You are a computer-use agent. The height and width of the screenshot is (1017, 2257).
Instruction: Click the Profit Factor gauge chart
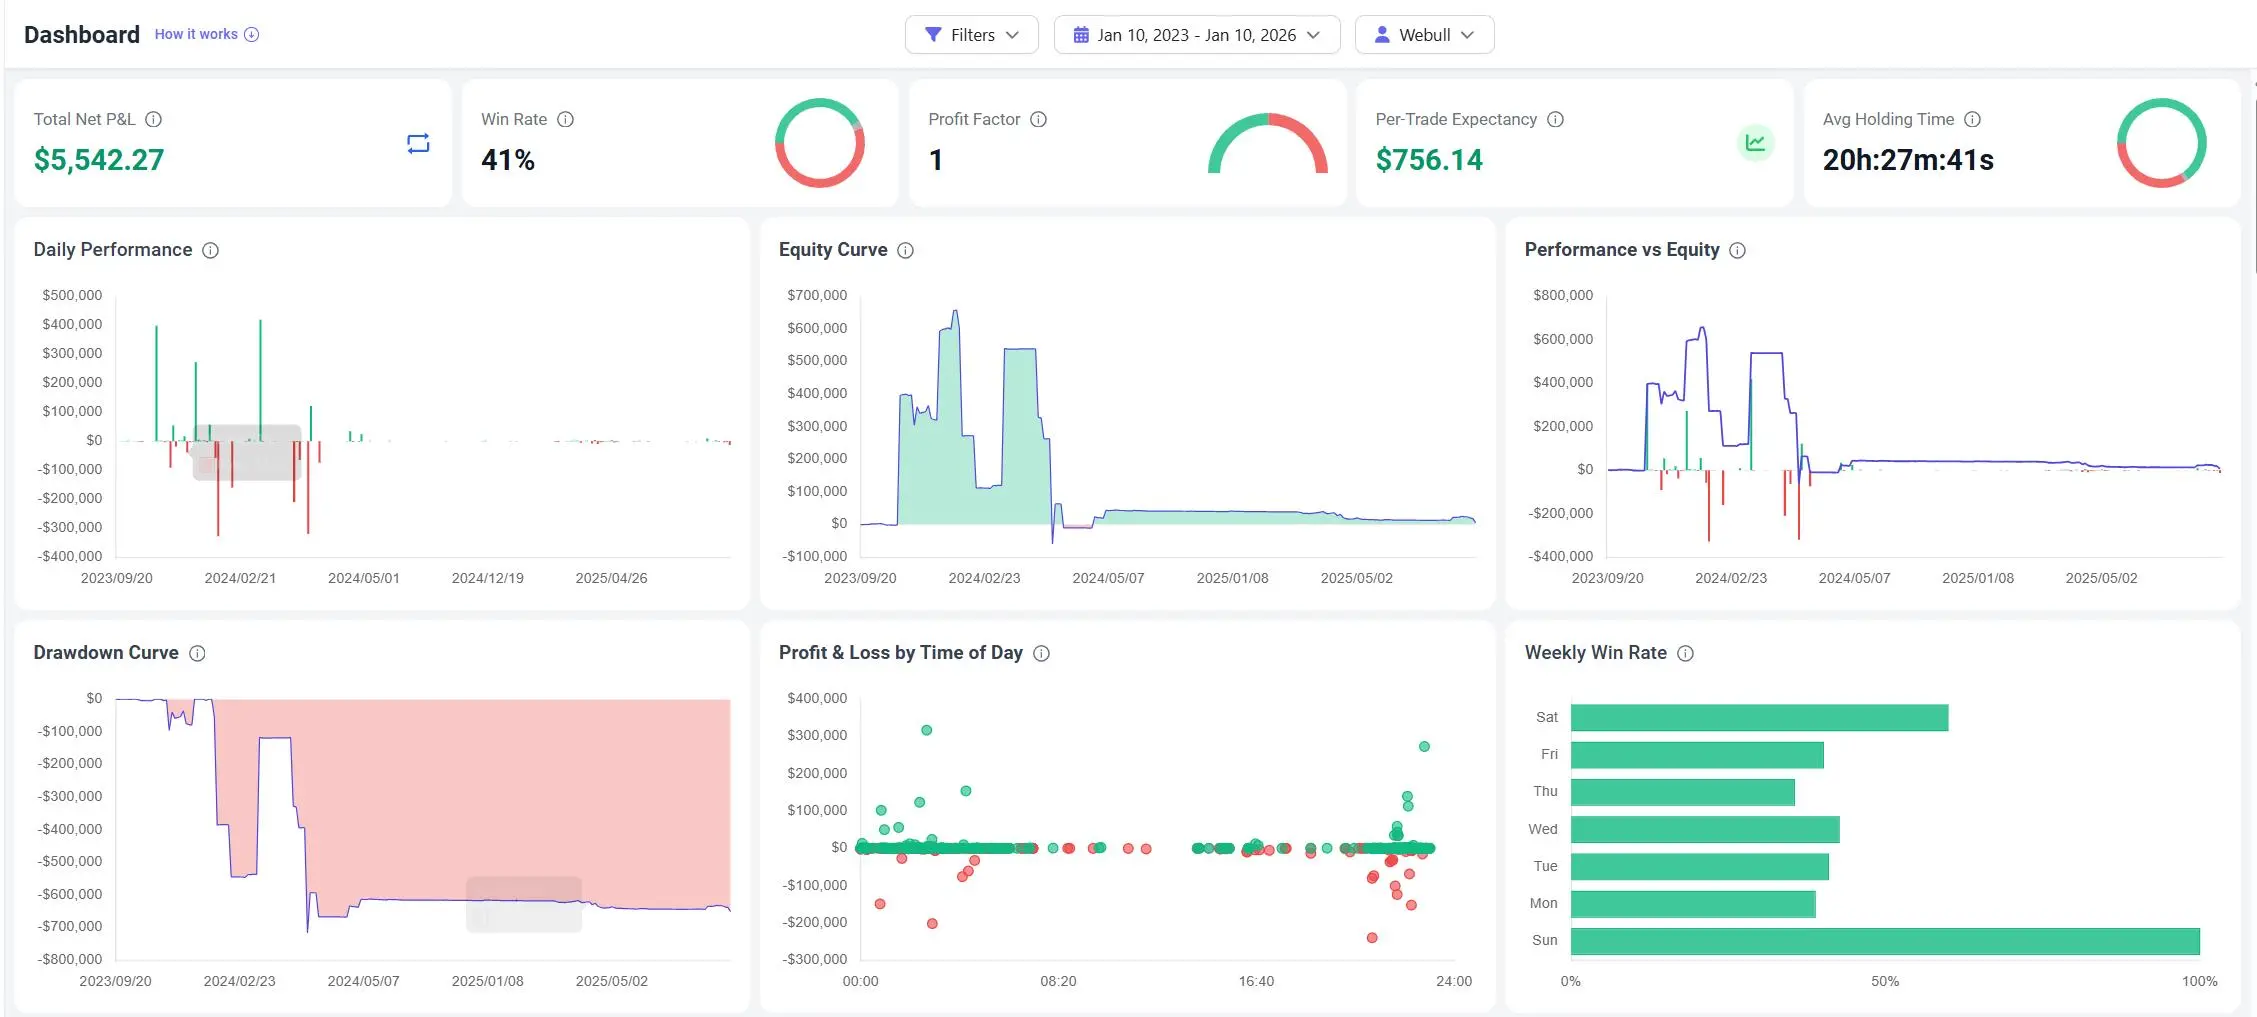point(1267,145)
